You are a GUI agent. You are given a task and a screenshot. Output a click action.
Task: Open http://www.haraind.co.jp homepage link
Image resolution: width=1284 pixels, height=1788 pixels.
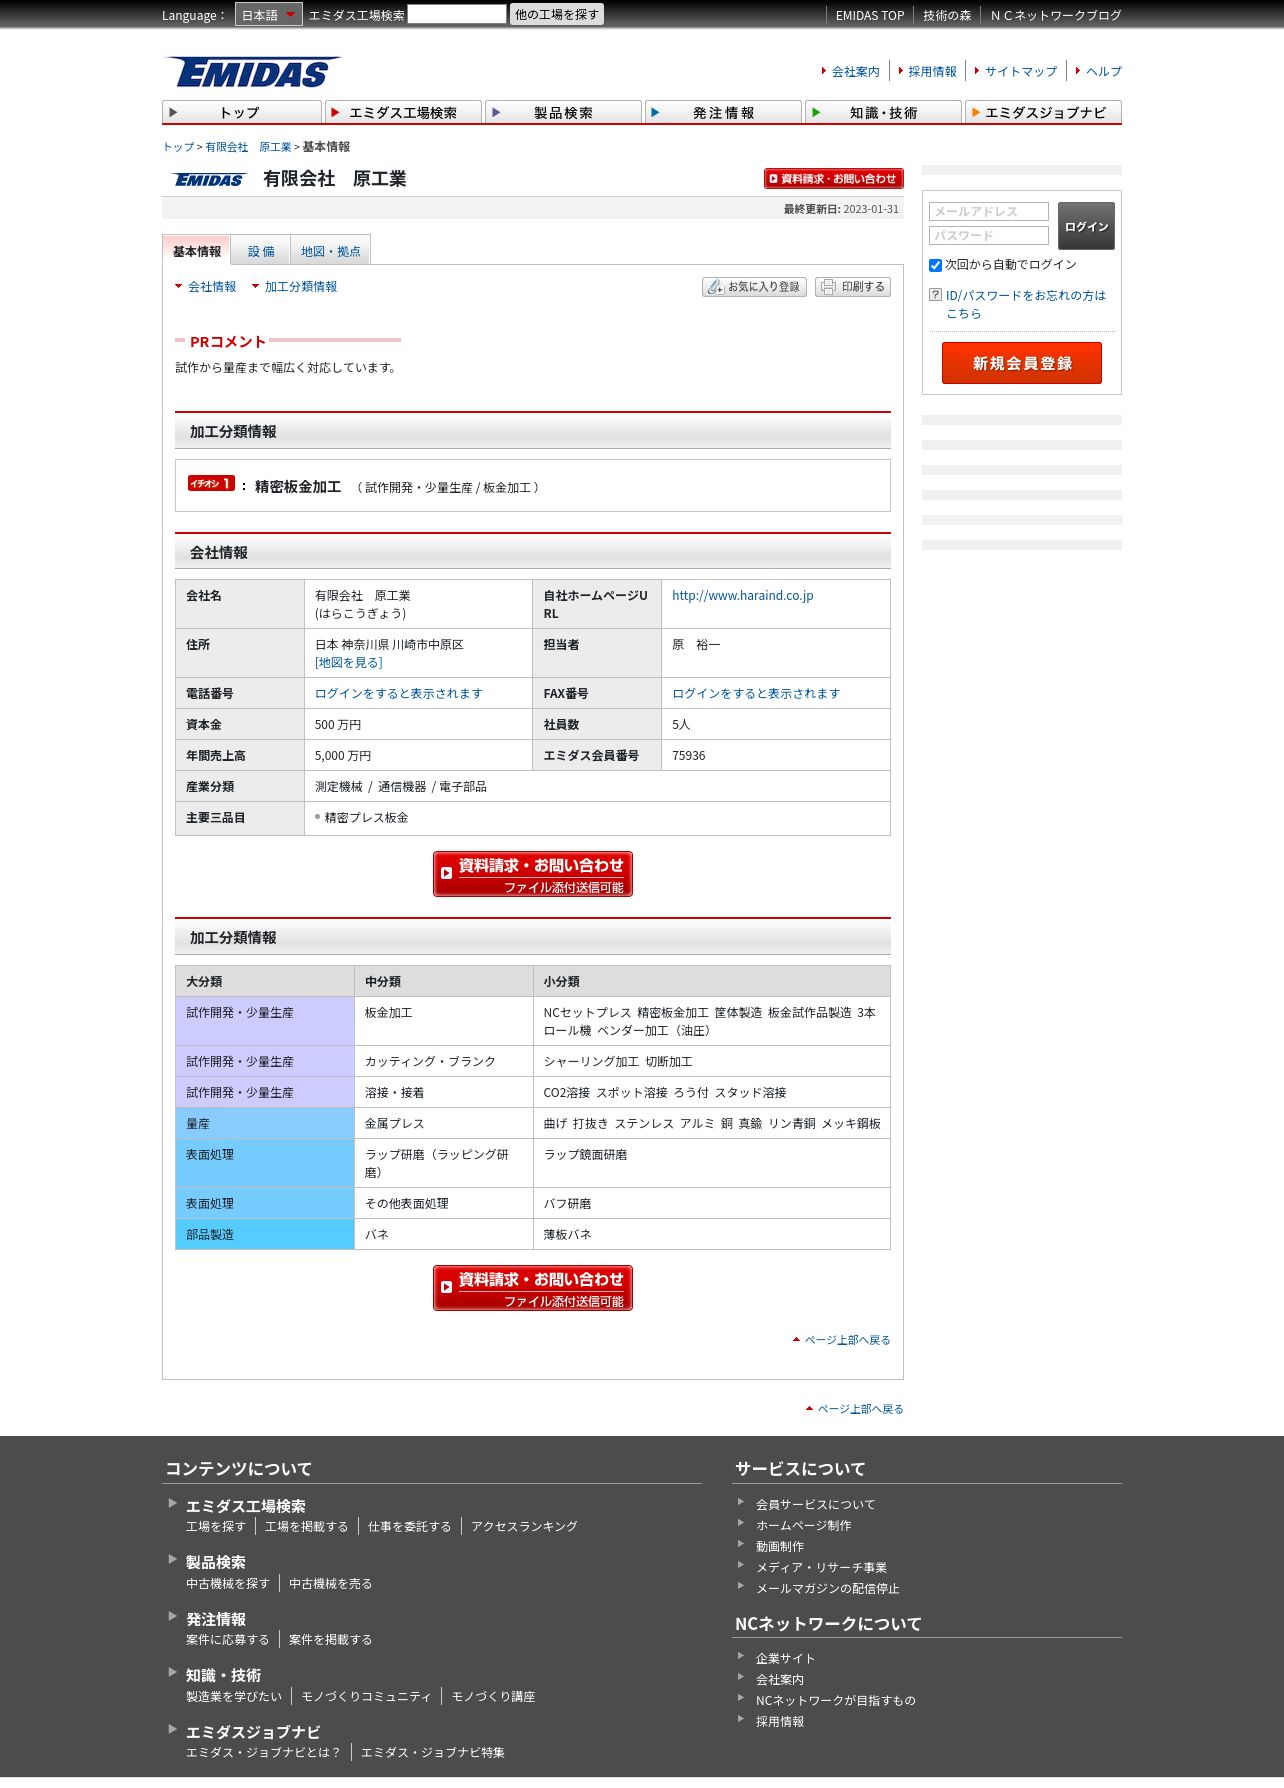coord(742,595)
